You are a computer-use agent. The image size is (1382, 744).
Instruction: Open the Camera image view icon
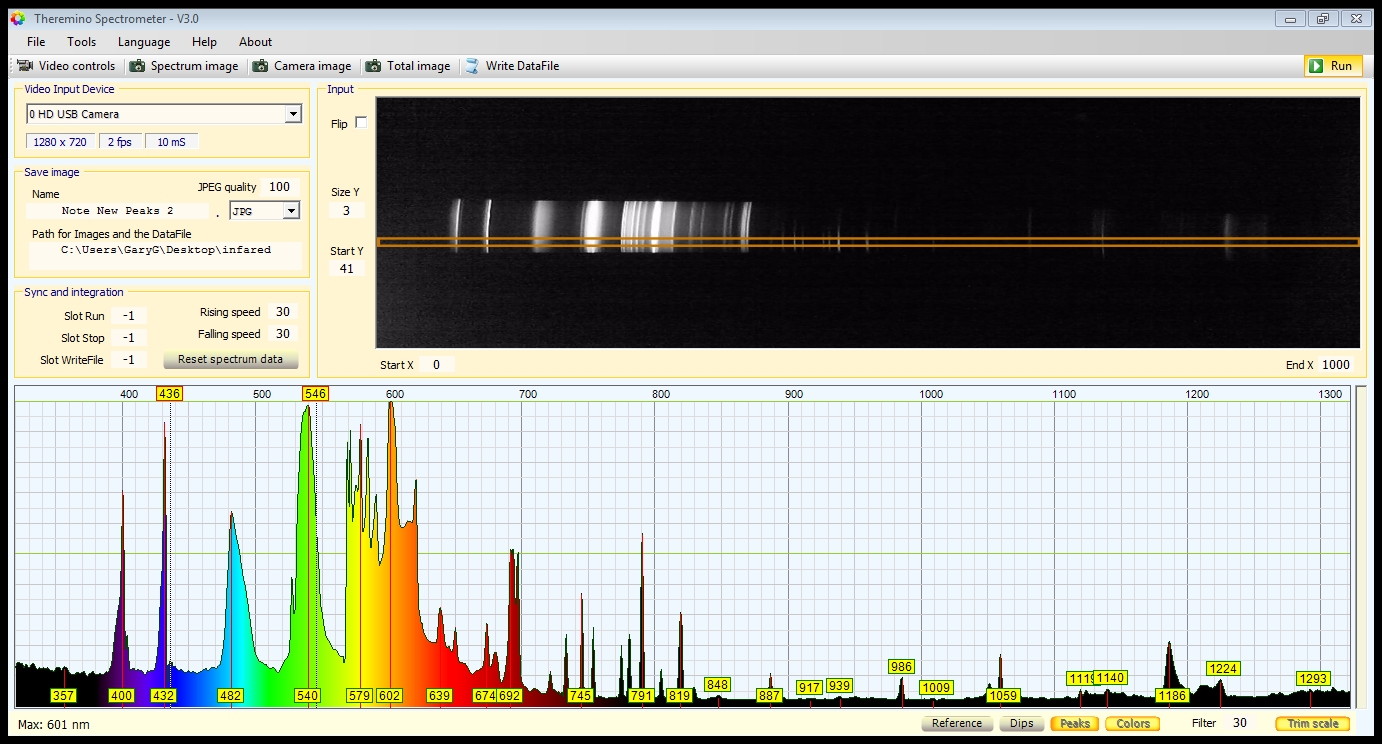tap(260, 66)
